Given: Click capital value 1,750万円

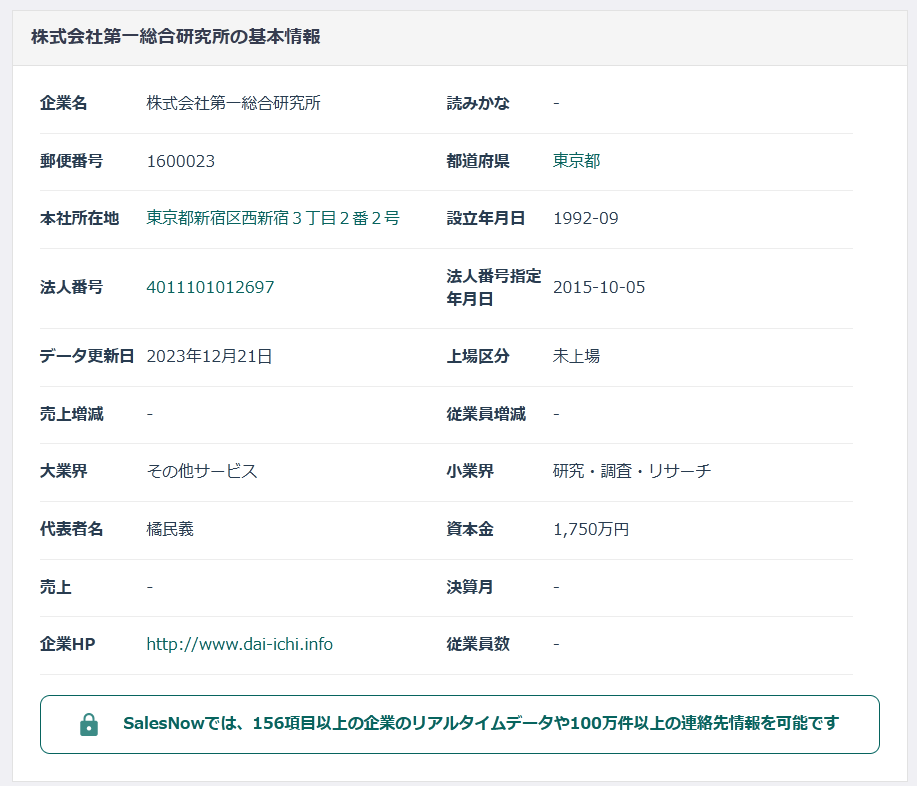Looking at the screenshot, I should point(591,529).
